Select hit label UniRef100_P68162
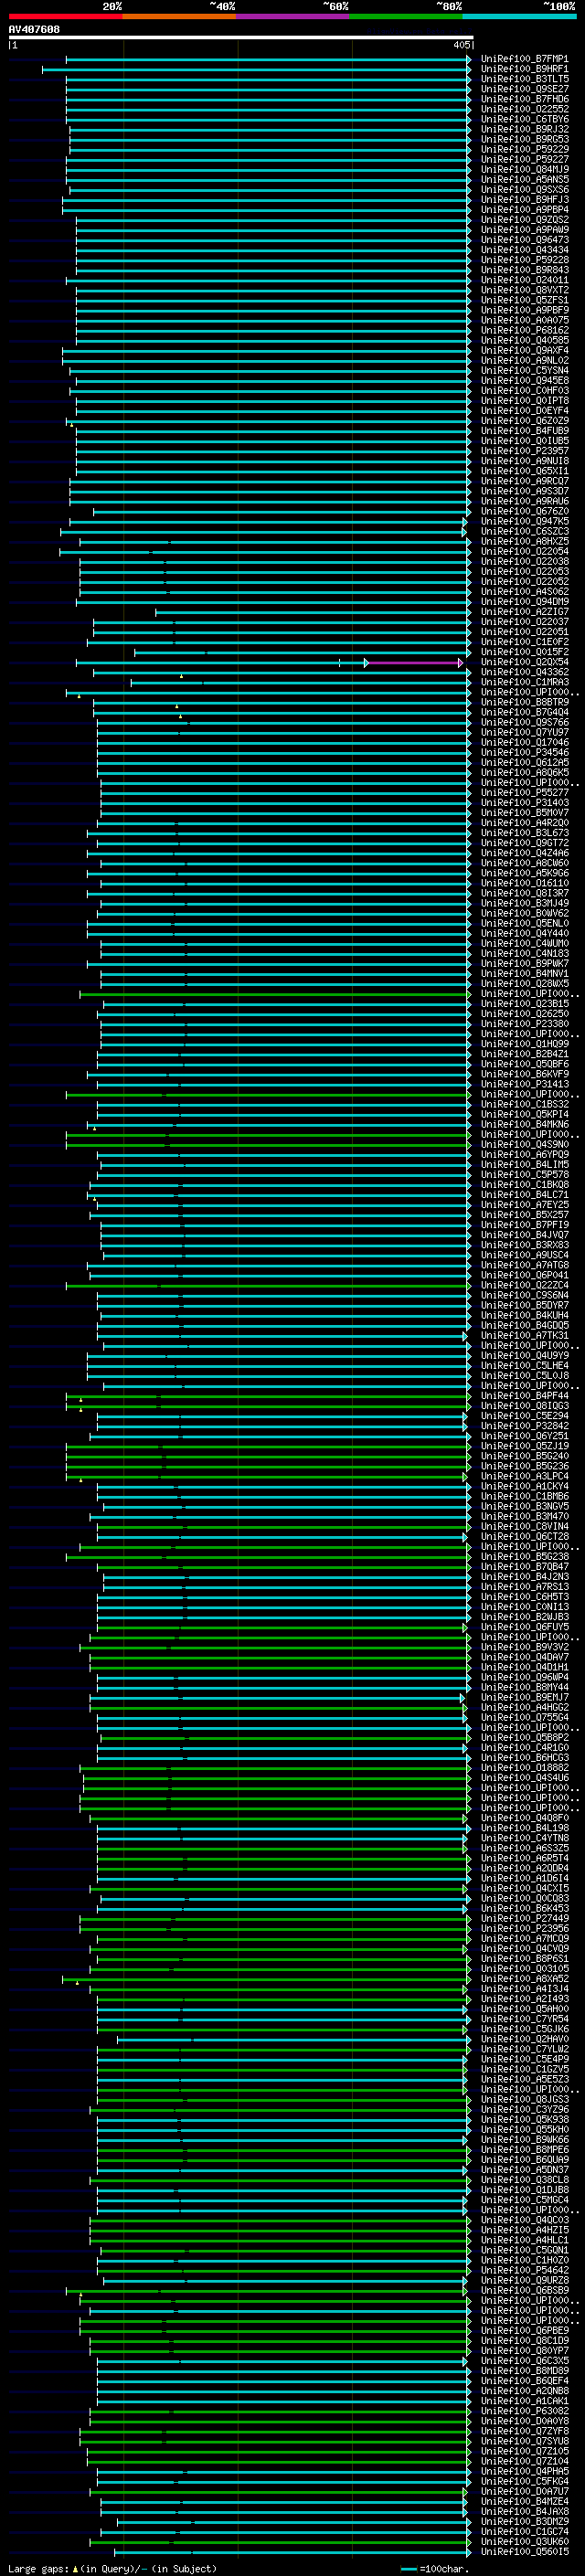585x2576 pixels. [x=524, y=330]
